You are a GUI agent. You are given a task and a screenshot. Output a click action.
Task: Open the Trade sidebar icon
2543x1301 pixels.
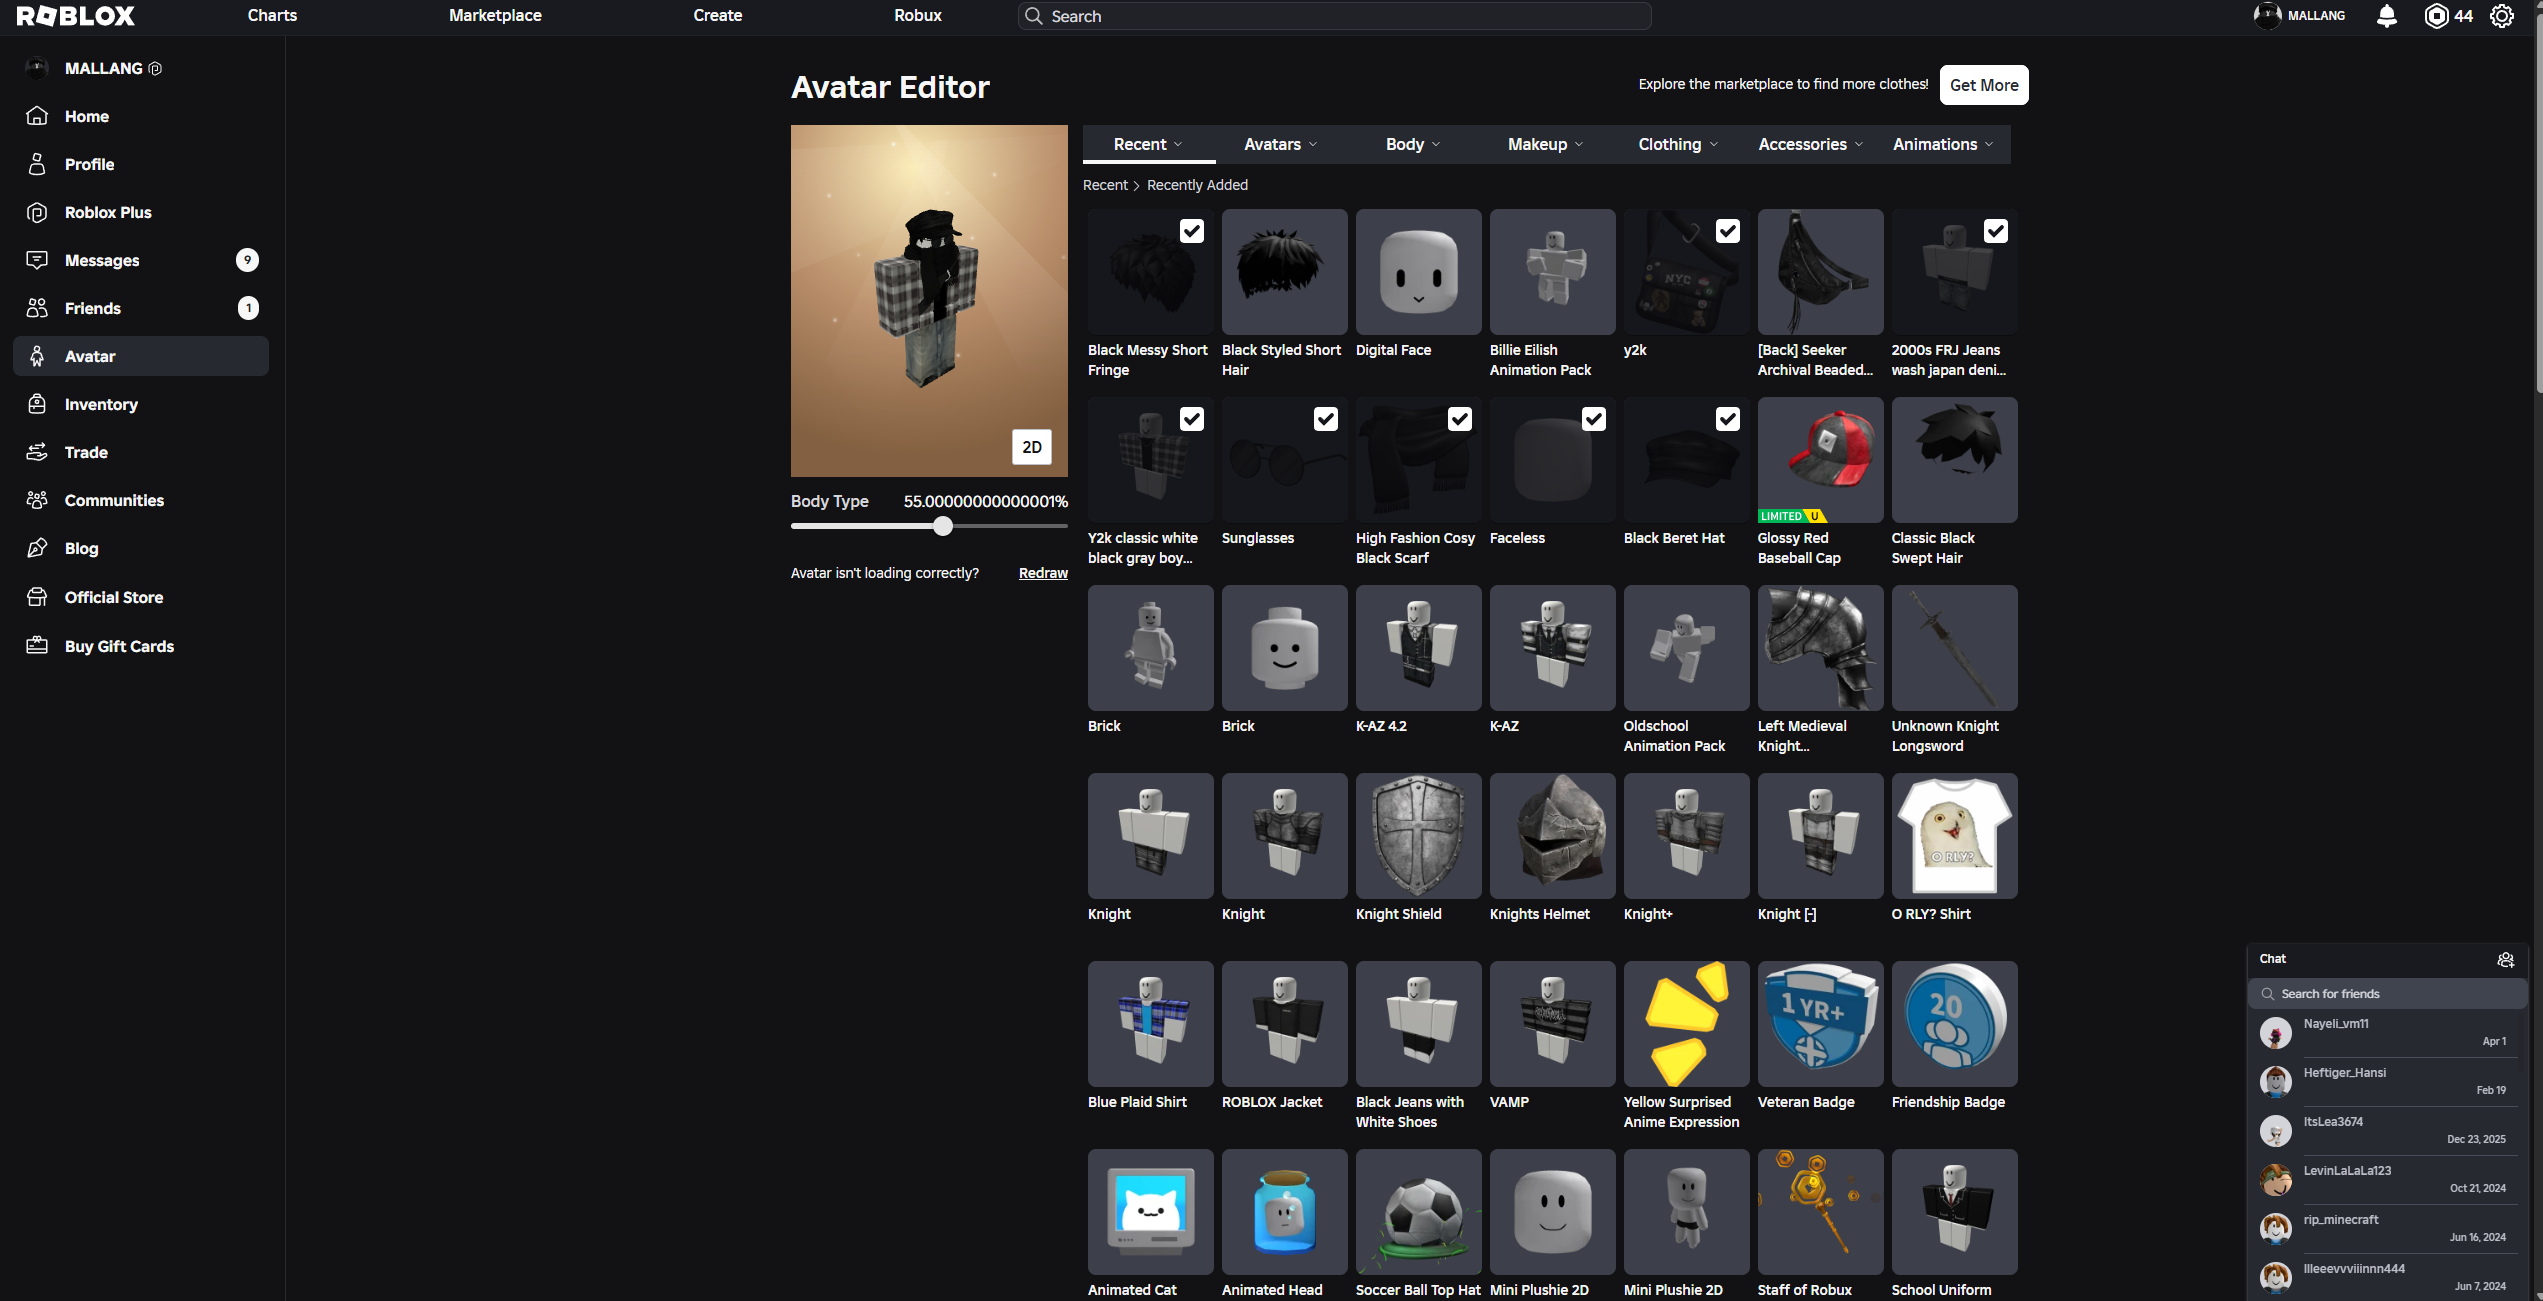[x=37, y=452]
